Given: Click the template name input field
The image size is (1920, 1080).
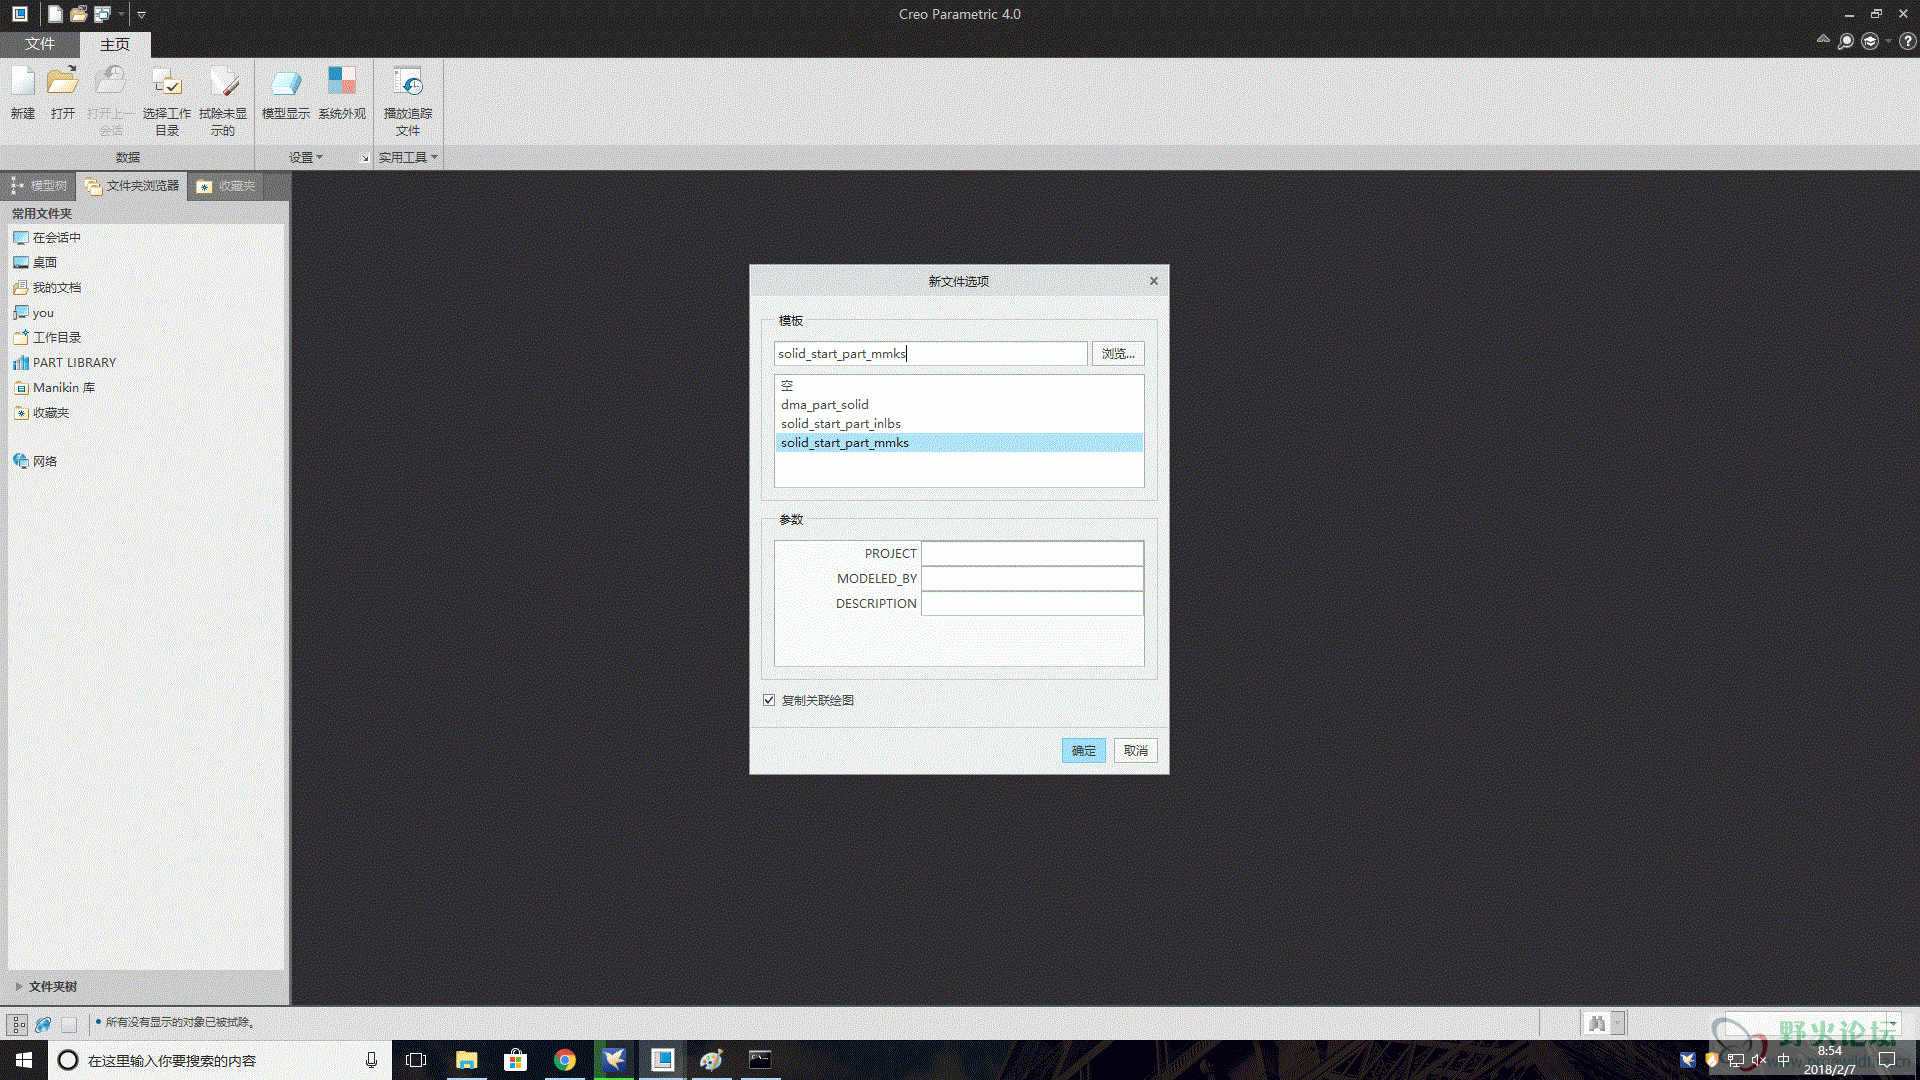Looking at the screenshot, I should (x=930, y=354).
